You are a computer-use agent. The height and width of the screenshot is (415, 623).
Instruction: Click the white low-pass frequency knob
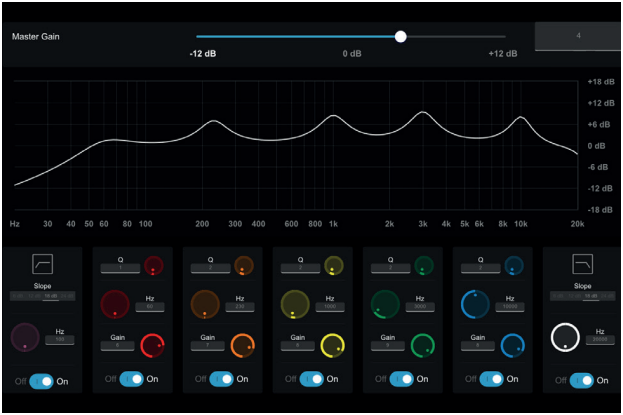pyautogui.click(x=565, y=338)
